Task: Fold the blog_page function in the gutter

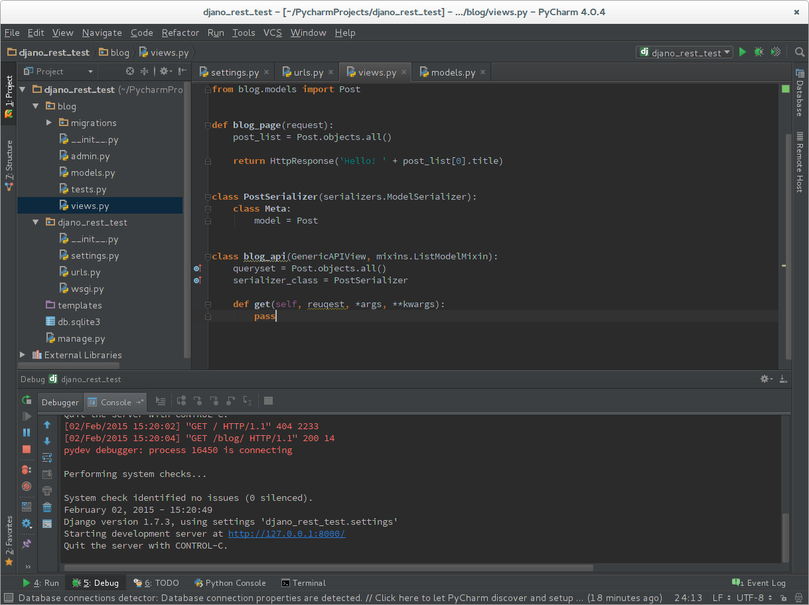Action: [207, 125]
